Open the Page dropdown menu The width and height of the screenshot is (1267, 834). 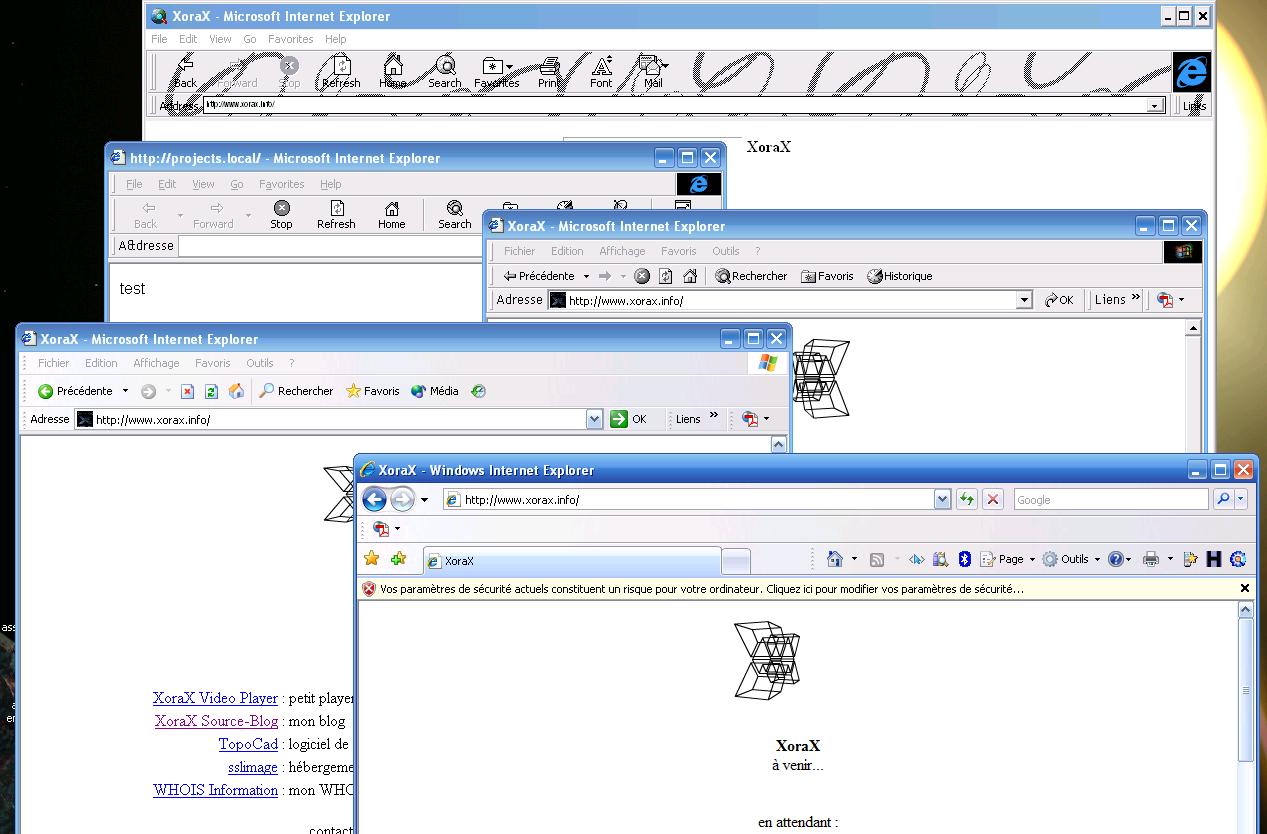coord(1009,559)
